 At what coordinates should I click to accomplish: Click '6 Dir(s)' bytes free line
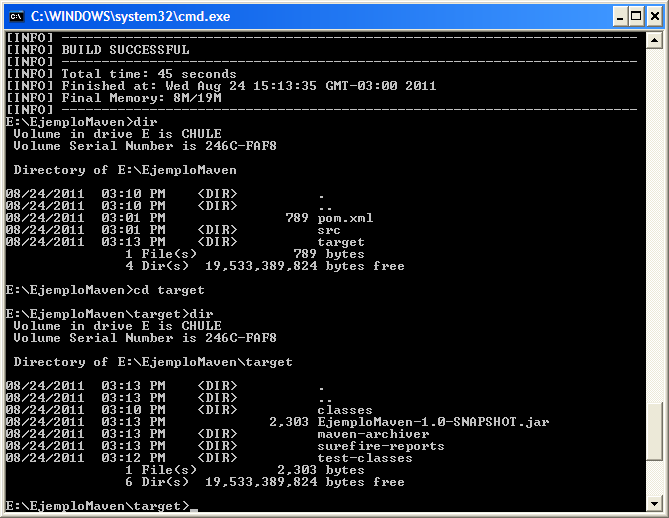[265, 482]
